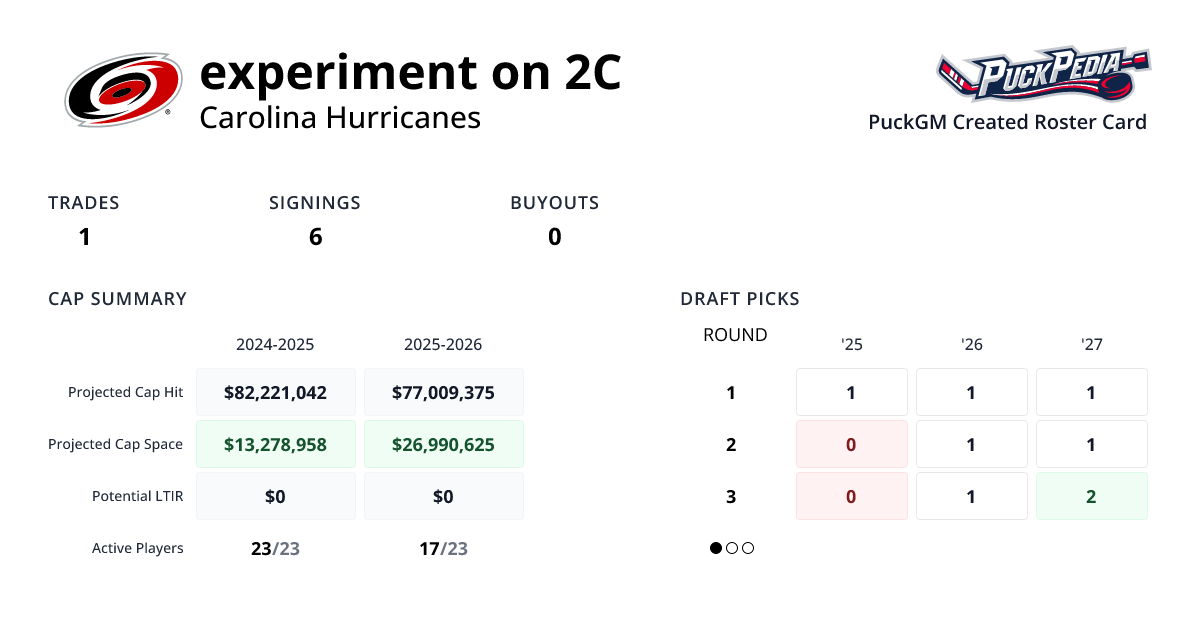
Task: Switch to the Cap Summary section
Action: (117, 298)
